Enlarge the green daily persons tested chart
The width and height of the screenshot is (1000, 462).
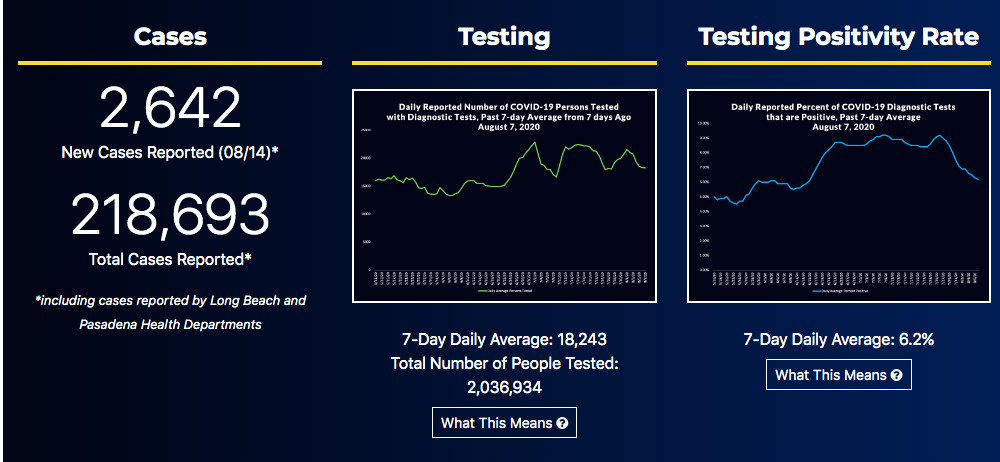[504, 196]
